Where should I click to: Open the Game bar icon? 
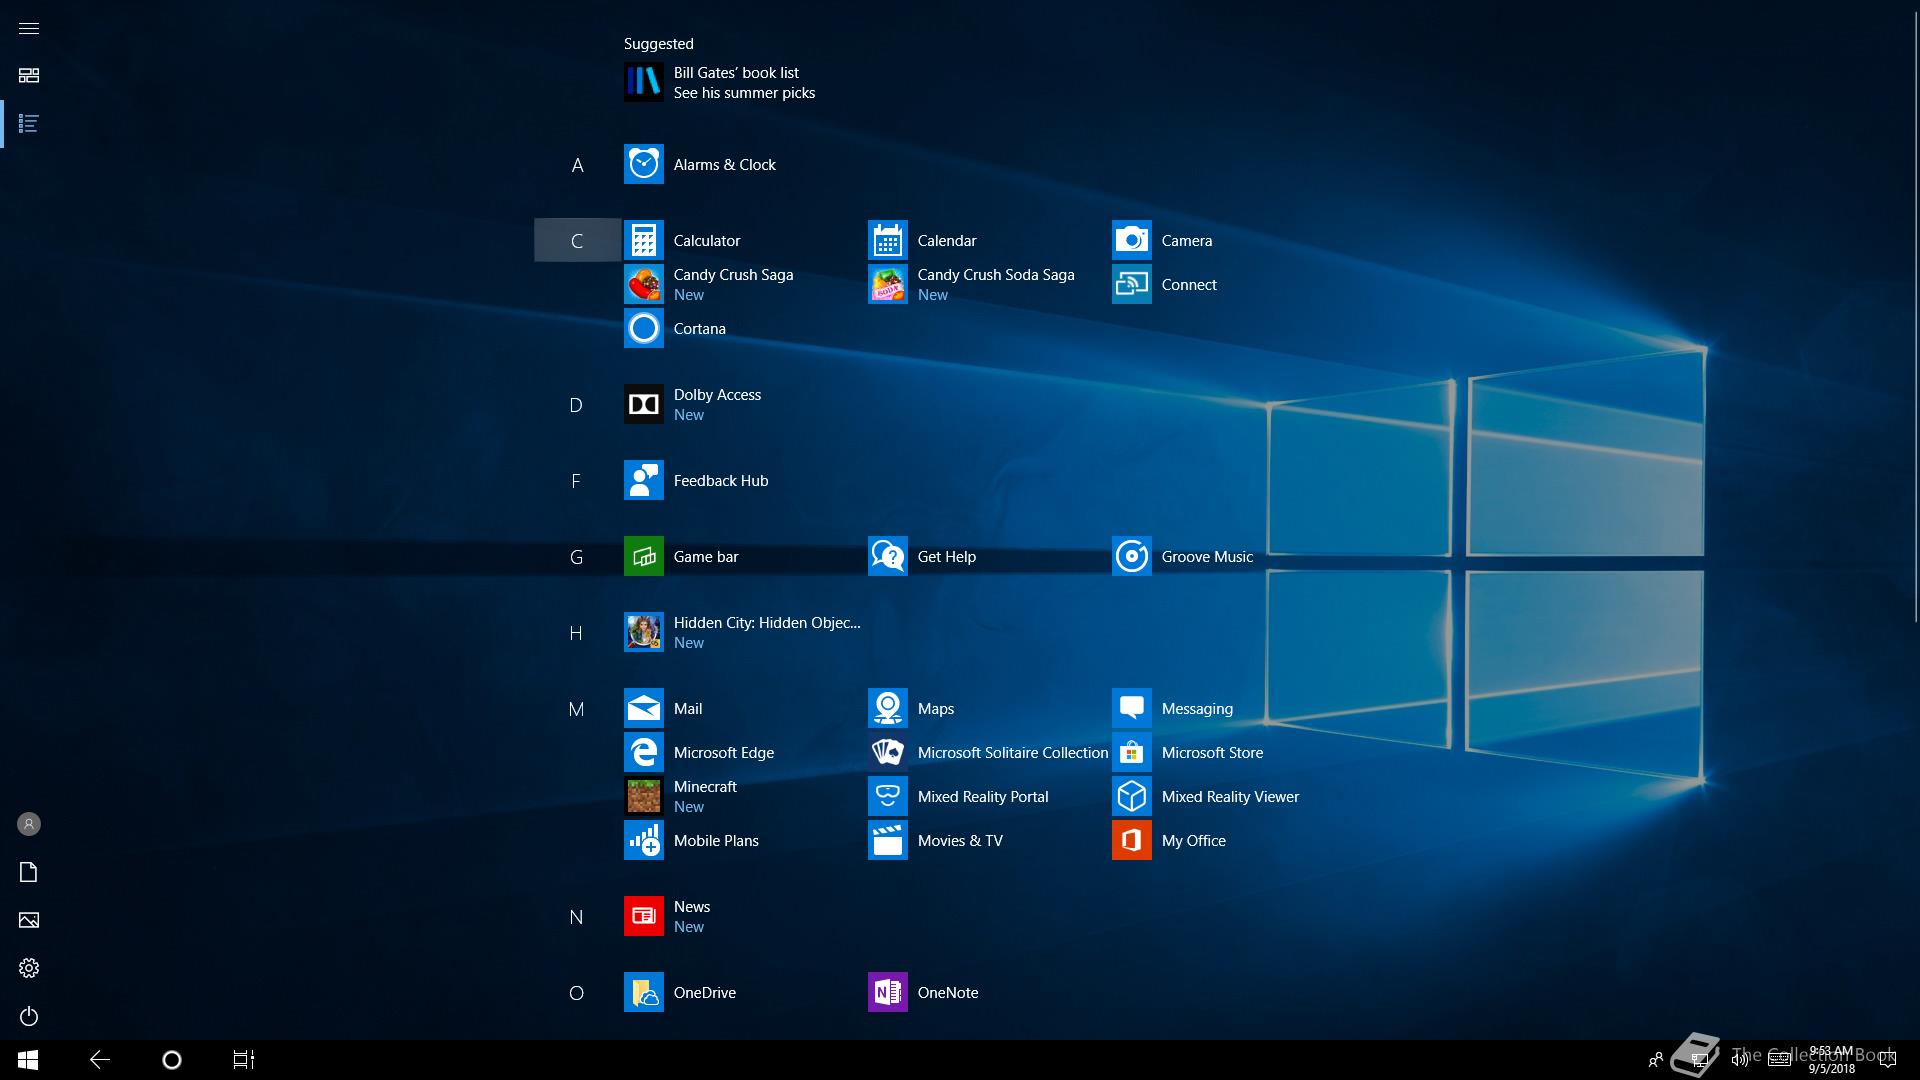click(x=643, y=556)
